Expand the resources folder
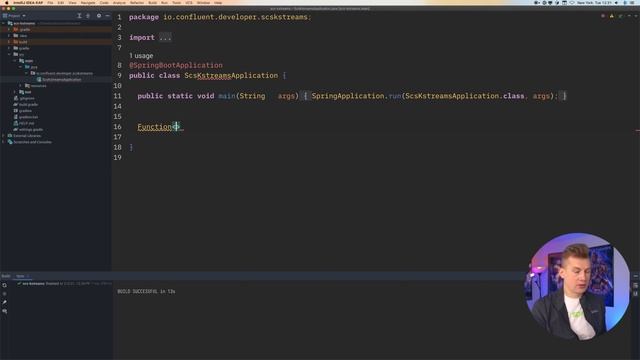Image resolution: width=640 pixels, height=360 pixels. (20, 86)
